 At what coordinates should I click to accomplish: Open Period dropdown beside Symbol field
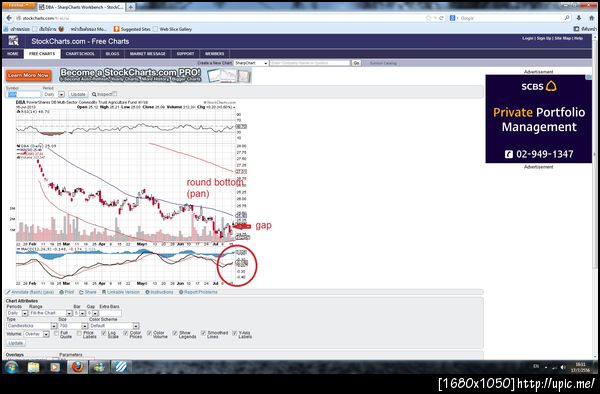click(54, 94)
